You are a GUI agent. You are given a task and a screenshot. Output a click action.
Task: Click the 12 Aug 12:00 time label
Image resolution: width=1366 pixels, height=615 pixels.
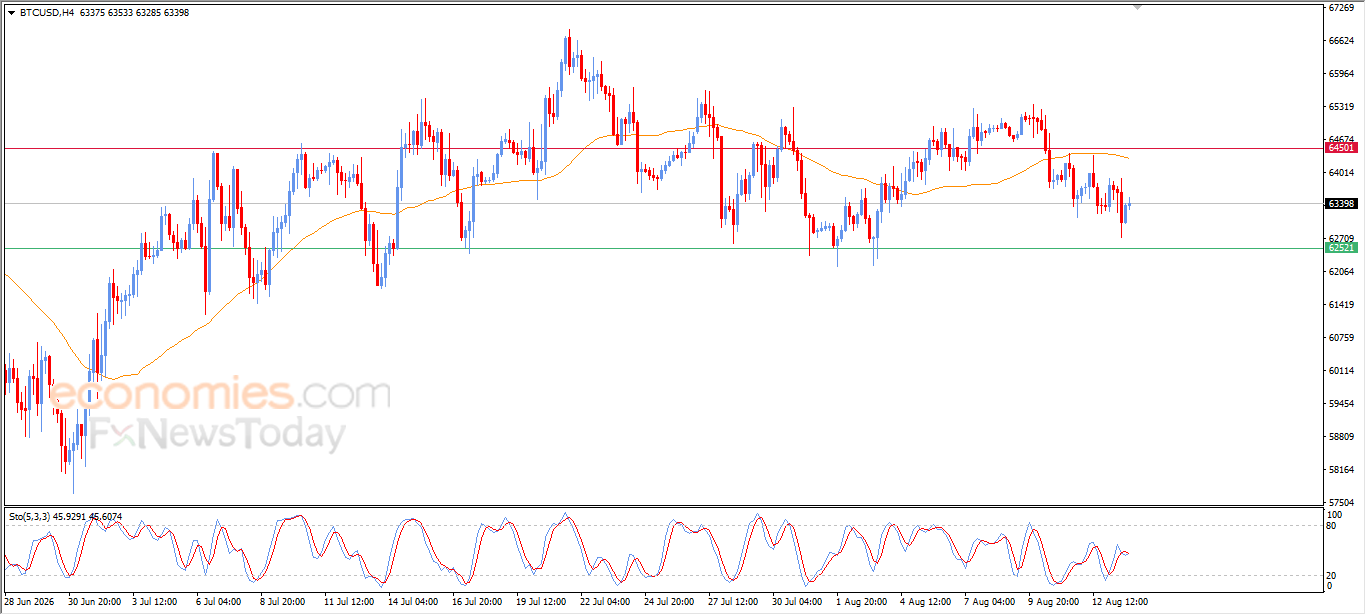pyautogui.click(x=1120, y=602)
